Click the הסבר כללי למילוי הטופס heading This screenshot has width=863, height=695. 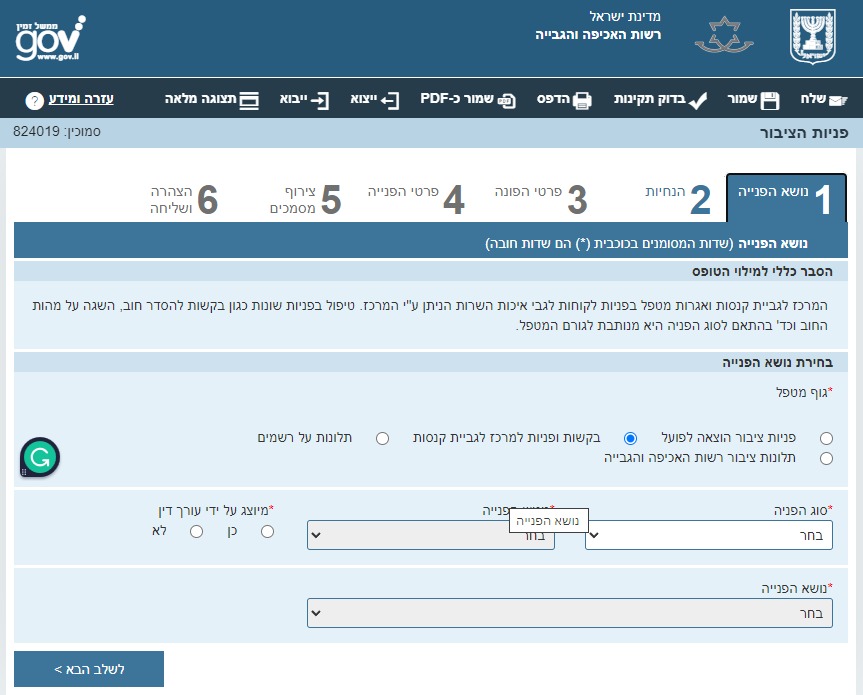[x=762, y=271]
